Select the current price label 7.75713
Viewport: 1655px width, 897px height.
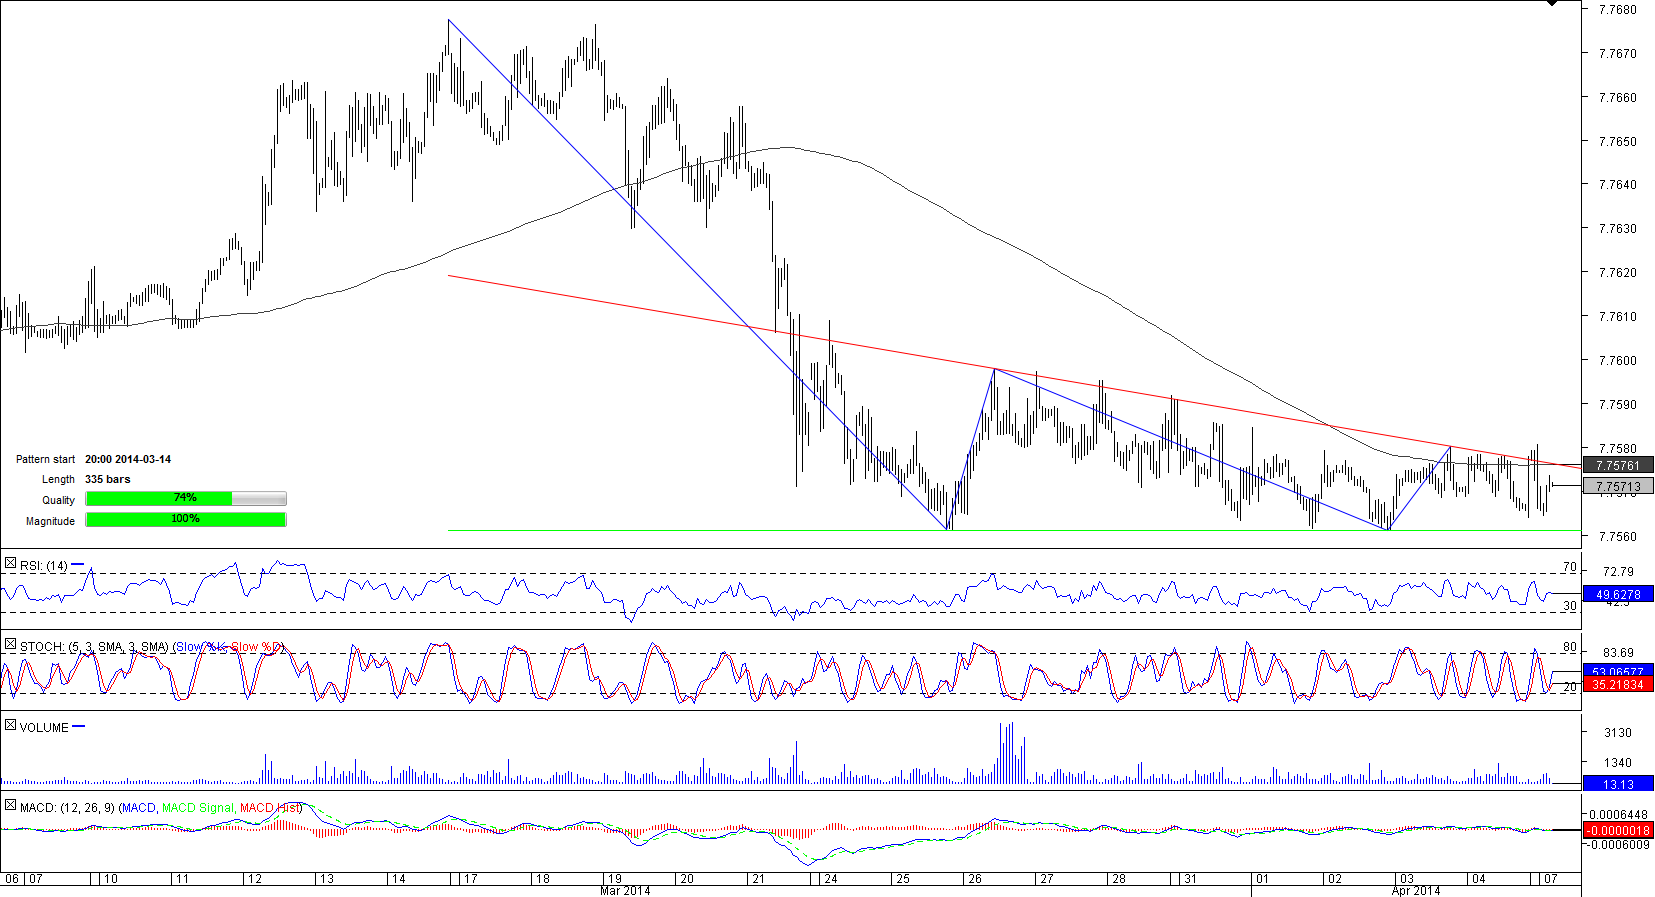[x=1617, y=487]
